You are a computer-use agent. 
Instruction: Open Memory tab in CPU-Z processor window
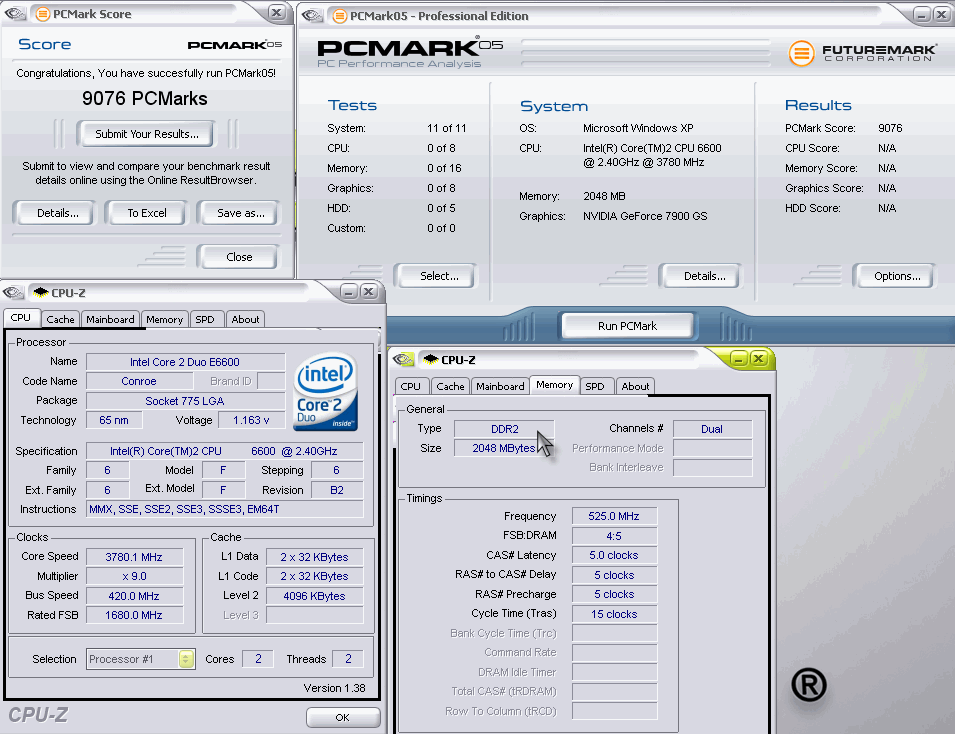(164, 319)
